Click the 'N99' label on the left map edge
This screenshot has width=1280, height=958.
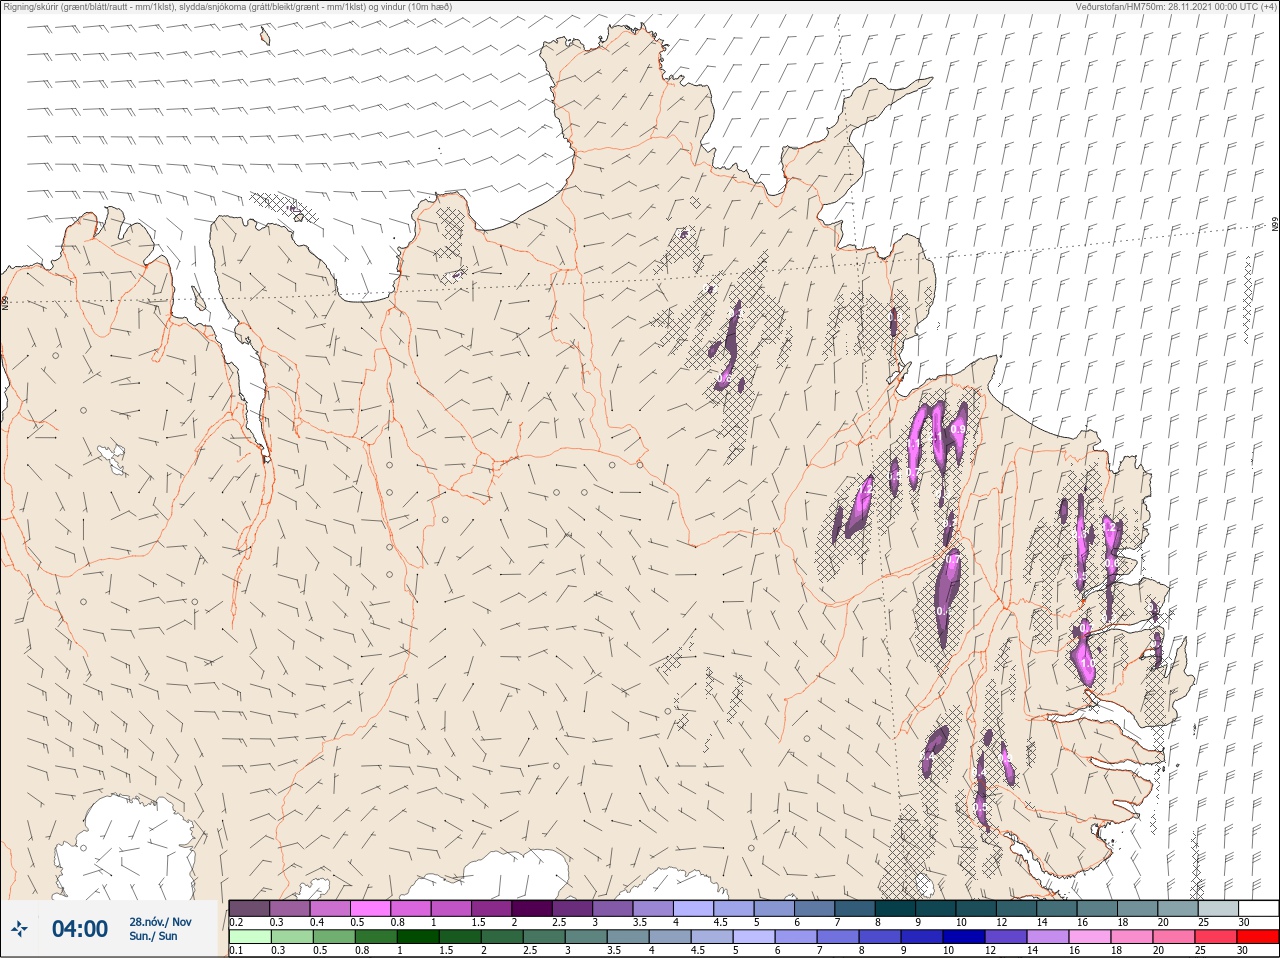[x=4, y=301]
